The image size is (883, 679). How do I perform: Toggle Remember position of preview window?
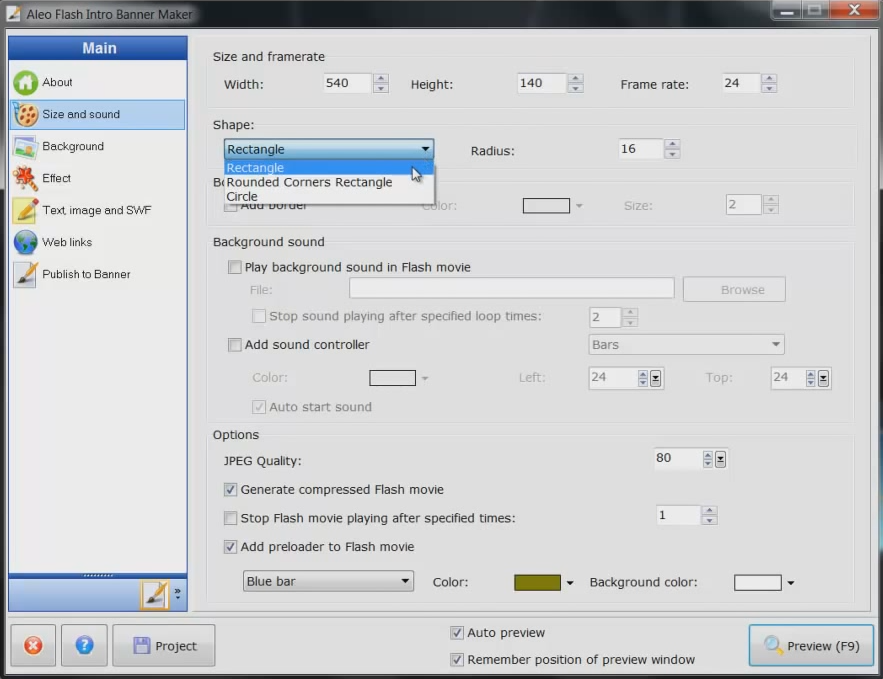click(x=457, y=659)
